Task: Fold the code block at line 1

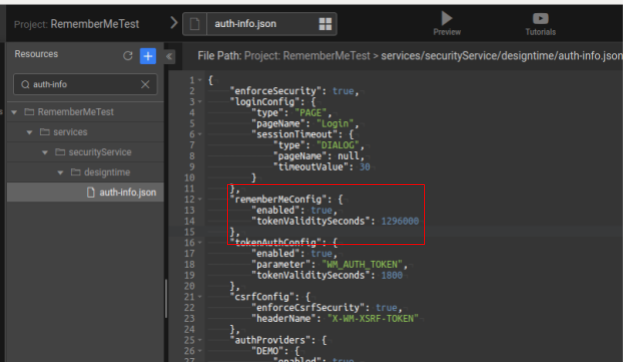Action: click(200, 80)
